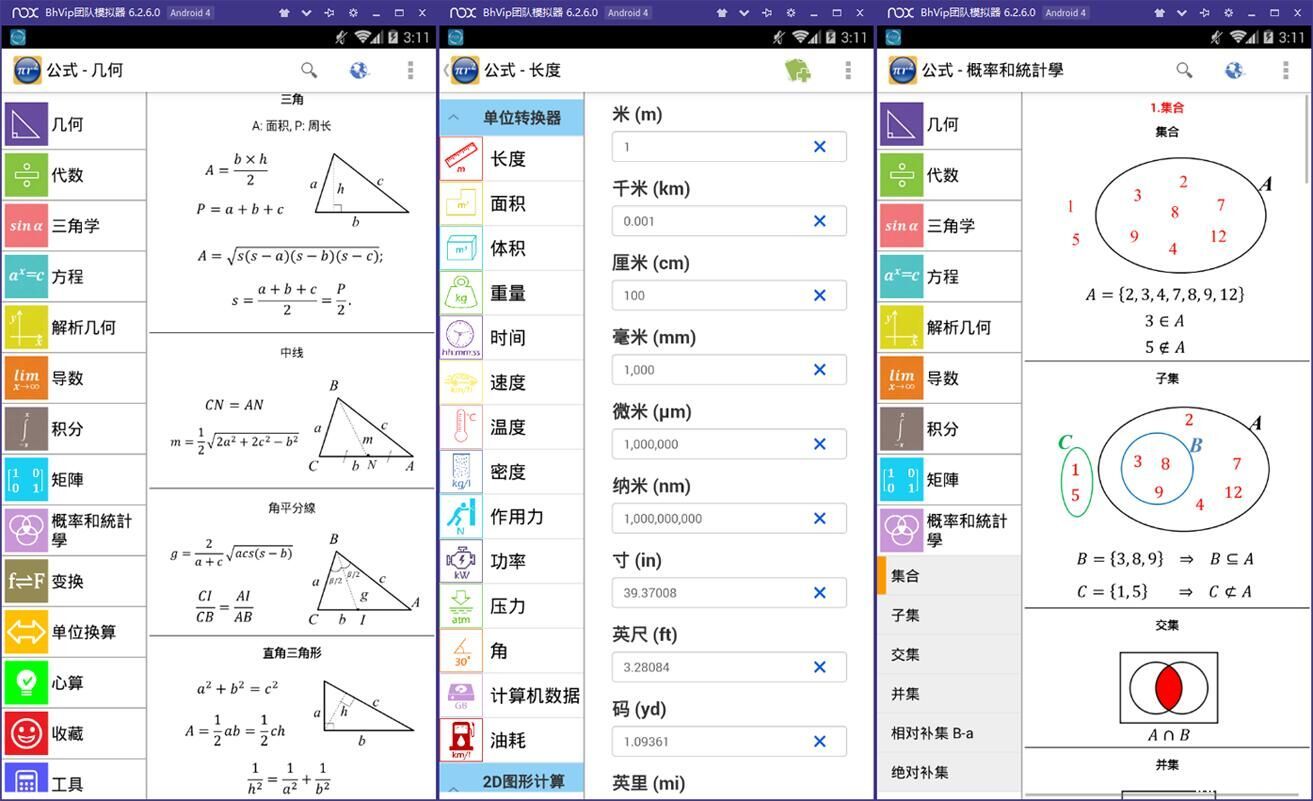Clear the 微米 (μm) value
This screenshot has height=801, width=1313.
coord(820,444)
